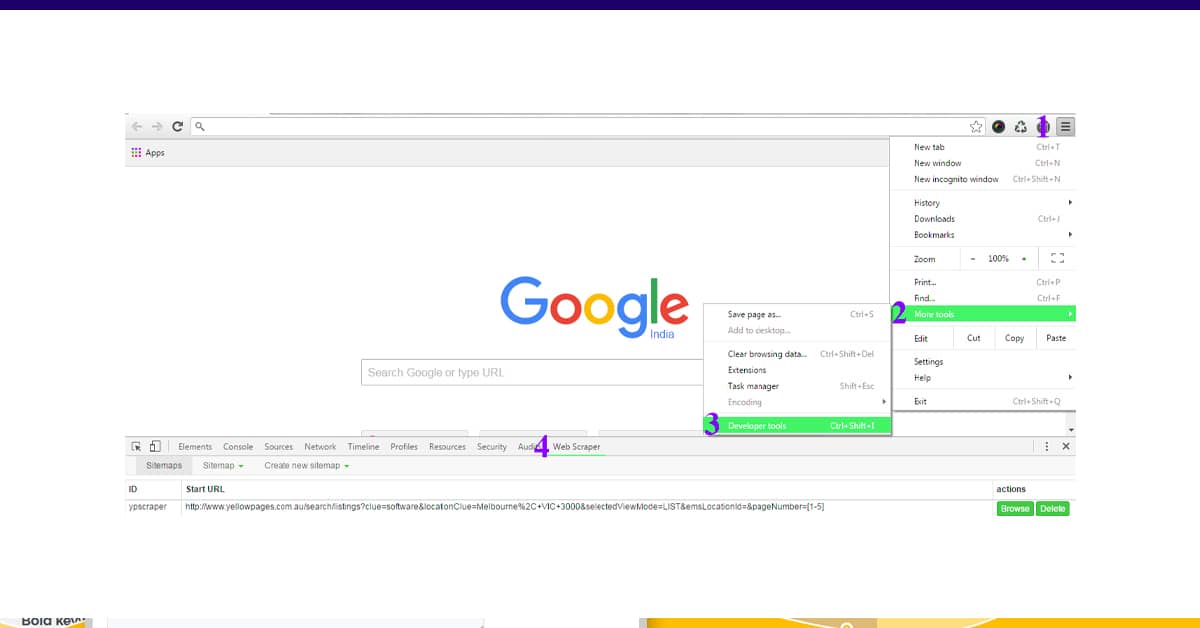Click the dark circular extension icon

(998, 127)
